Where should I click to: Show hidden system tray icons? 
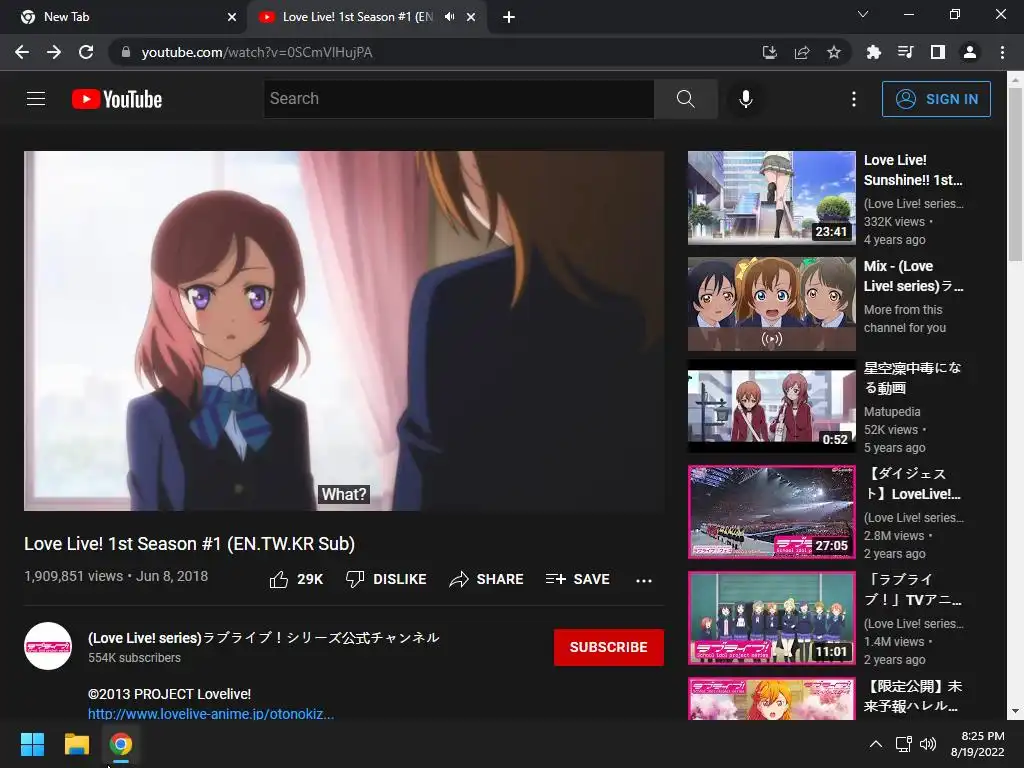click(x=876, y=744)
